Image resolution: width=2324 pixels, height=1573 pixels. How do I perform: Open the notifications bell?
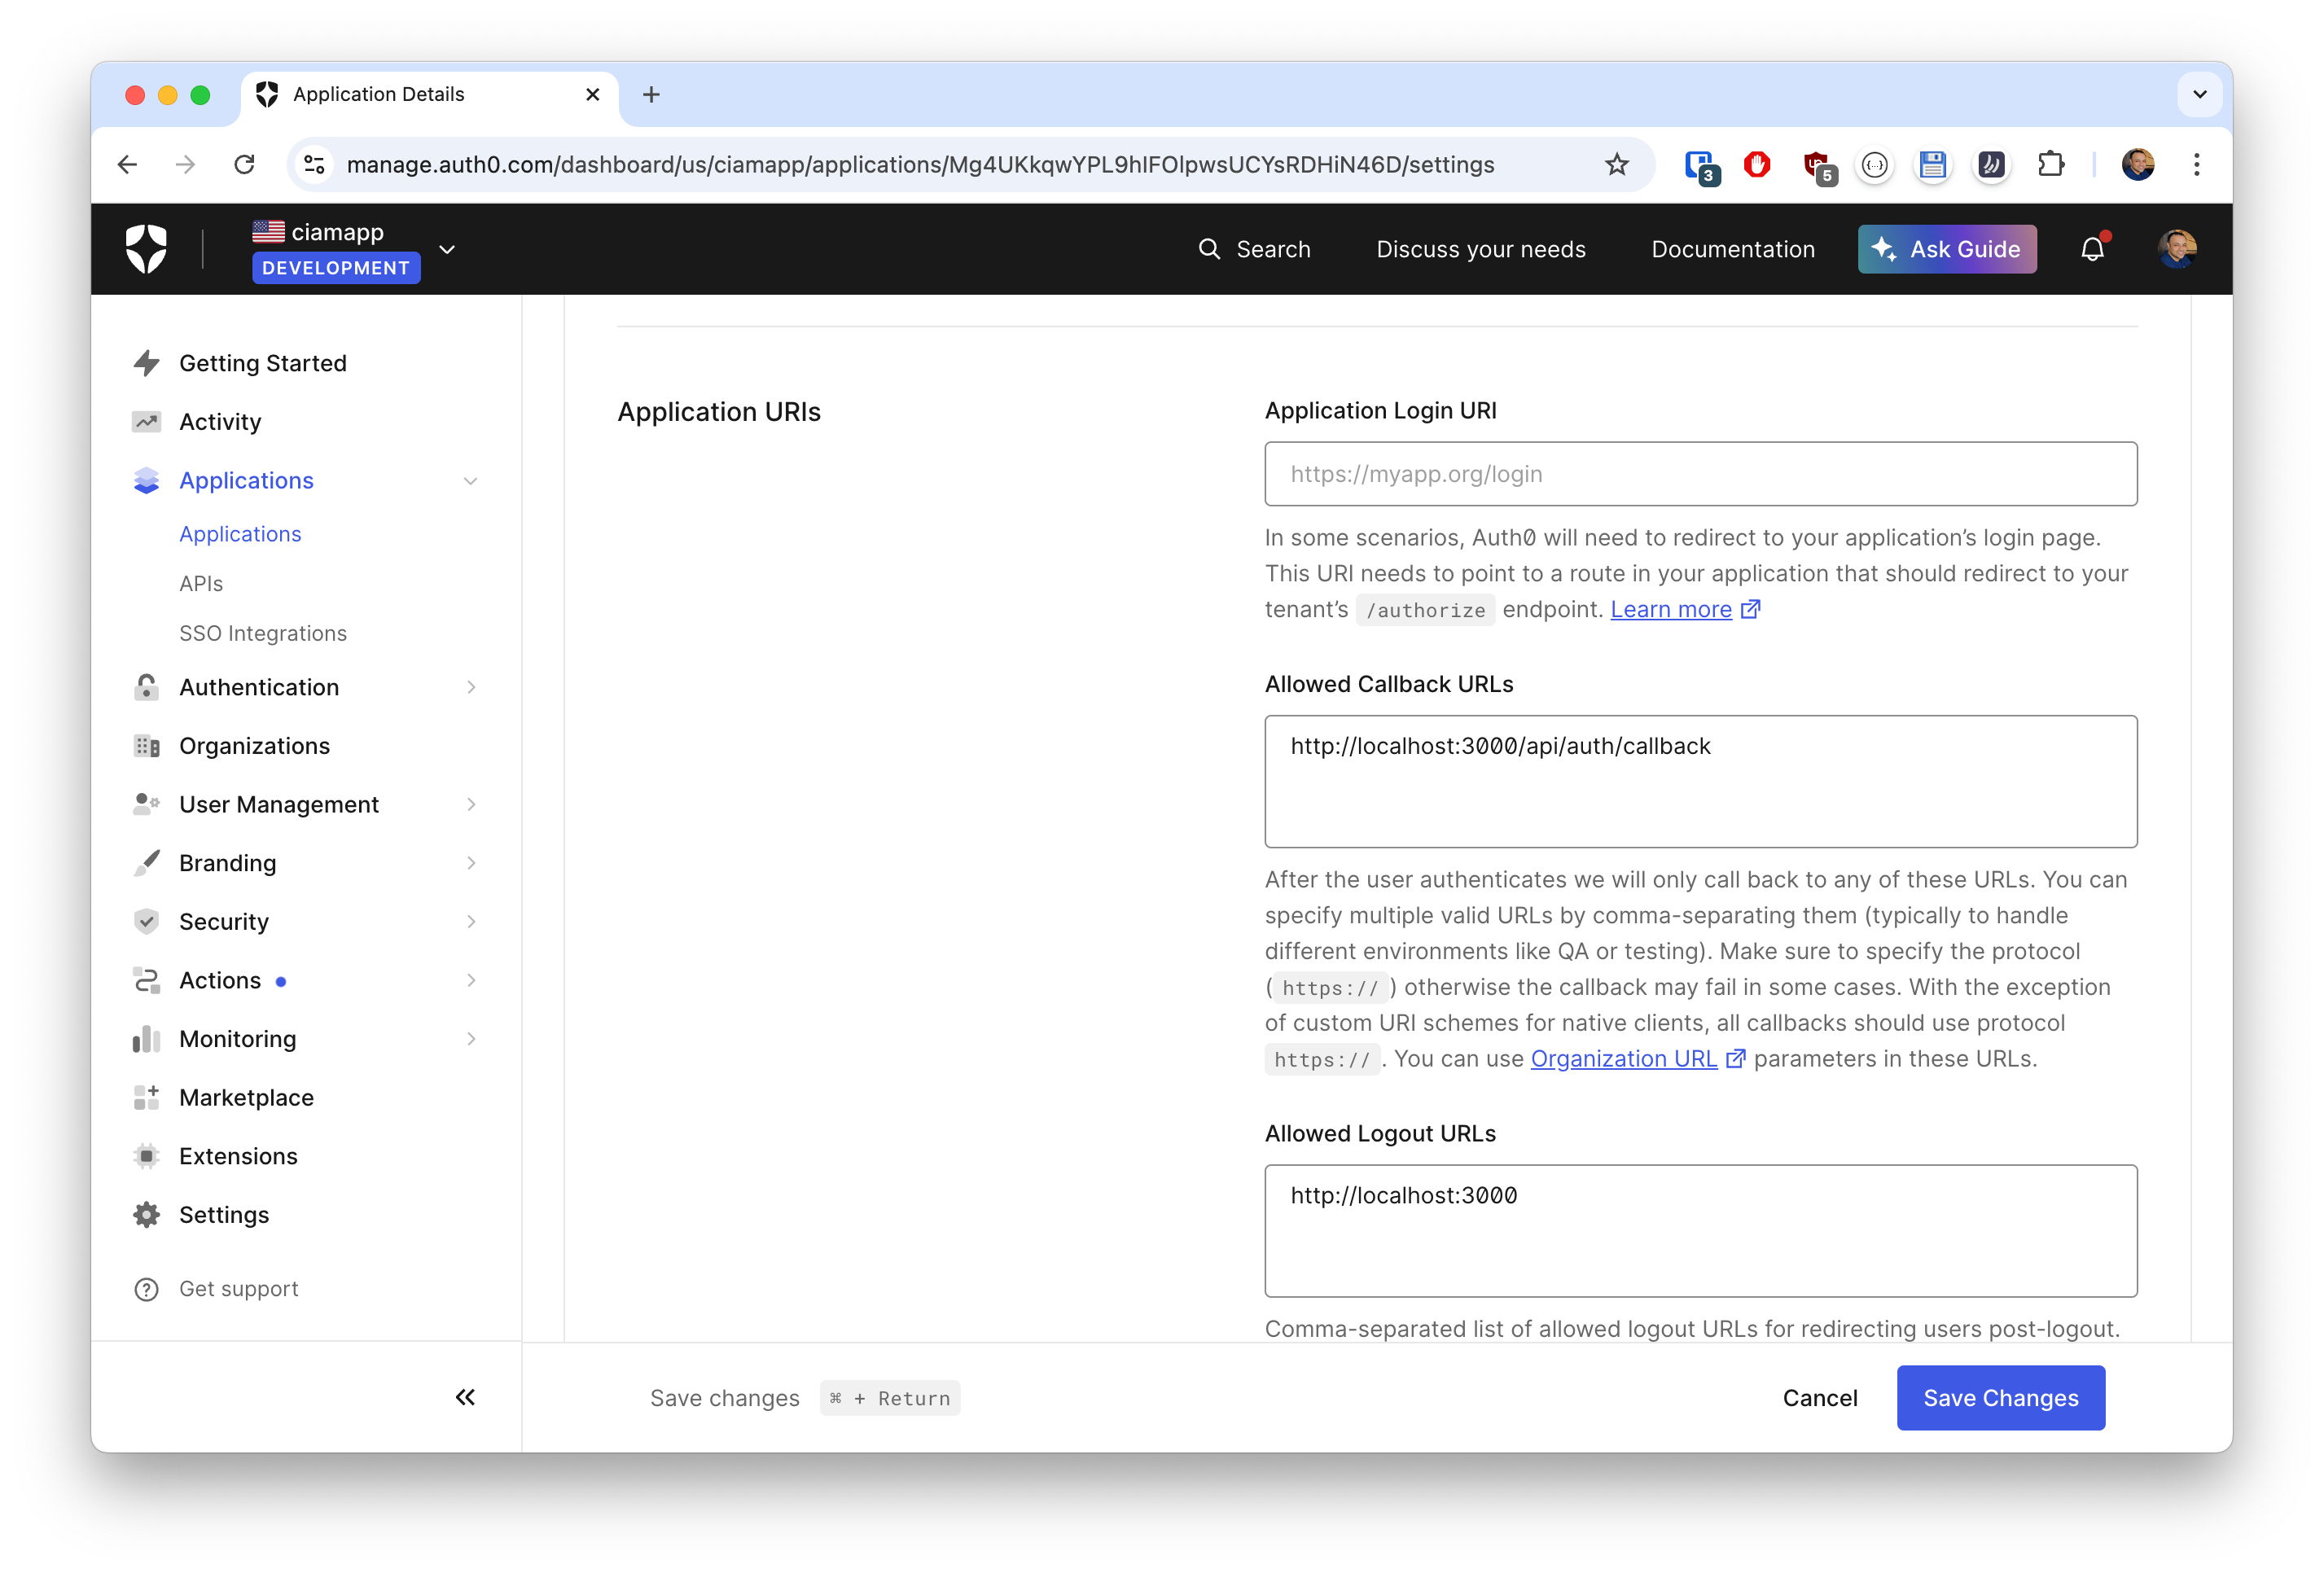pyautogui.click(x=2092, y=249)
